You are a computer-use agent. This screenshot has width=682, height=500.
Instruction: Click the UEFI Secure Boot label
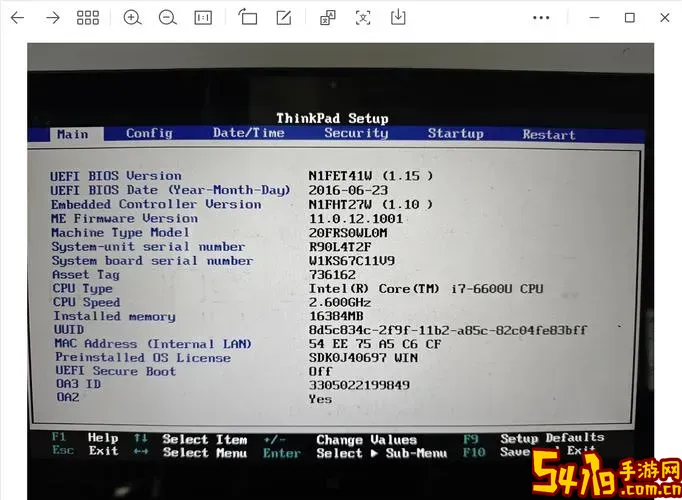coord(116,371)
